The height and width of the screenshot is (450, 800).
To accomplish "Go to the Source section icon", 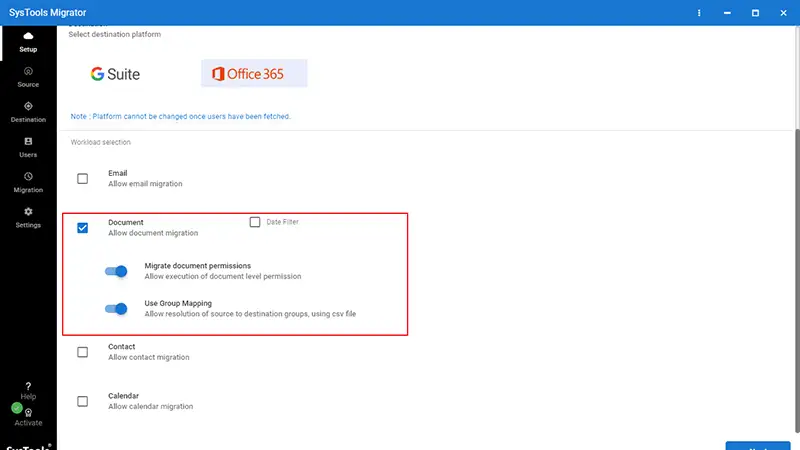I will [x=28, y=71].
